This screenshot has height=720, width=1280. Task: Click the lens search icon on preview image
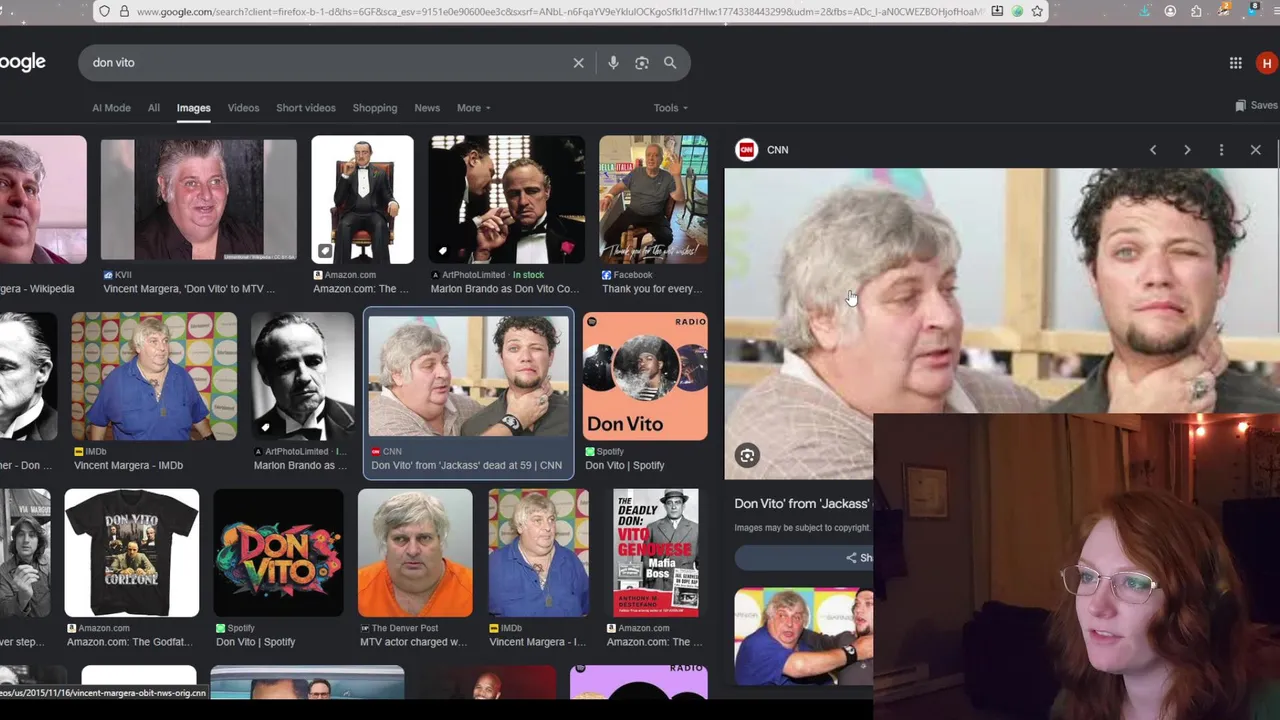click(747, 456)
